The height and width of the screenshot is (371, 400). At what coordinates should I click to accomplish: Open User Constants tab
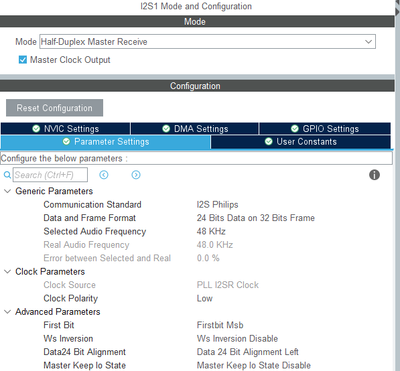(301, 142)
